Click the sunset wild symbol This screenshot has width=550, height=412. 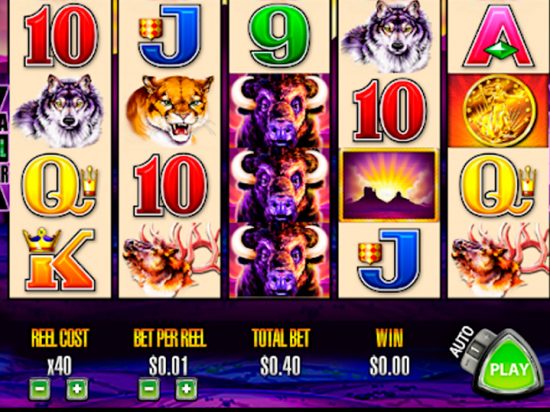pos(389,185)
